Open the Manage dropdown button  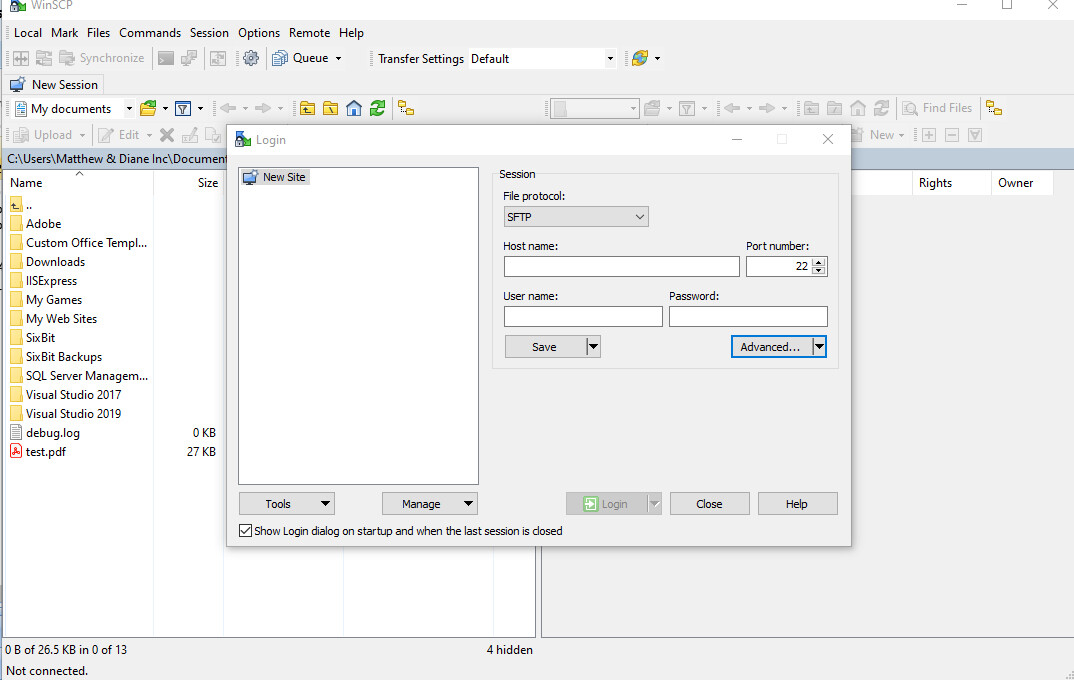[429, 504]
